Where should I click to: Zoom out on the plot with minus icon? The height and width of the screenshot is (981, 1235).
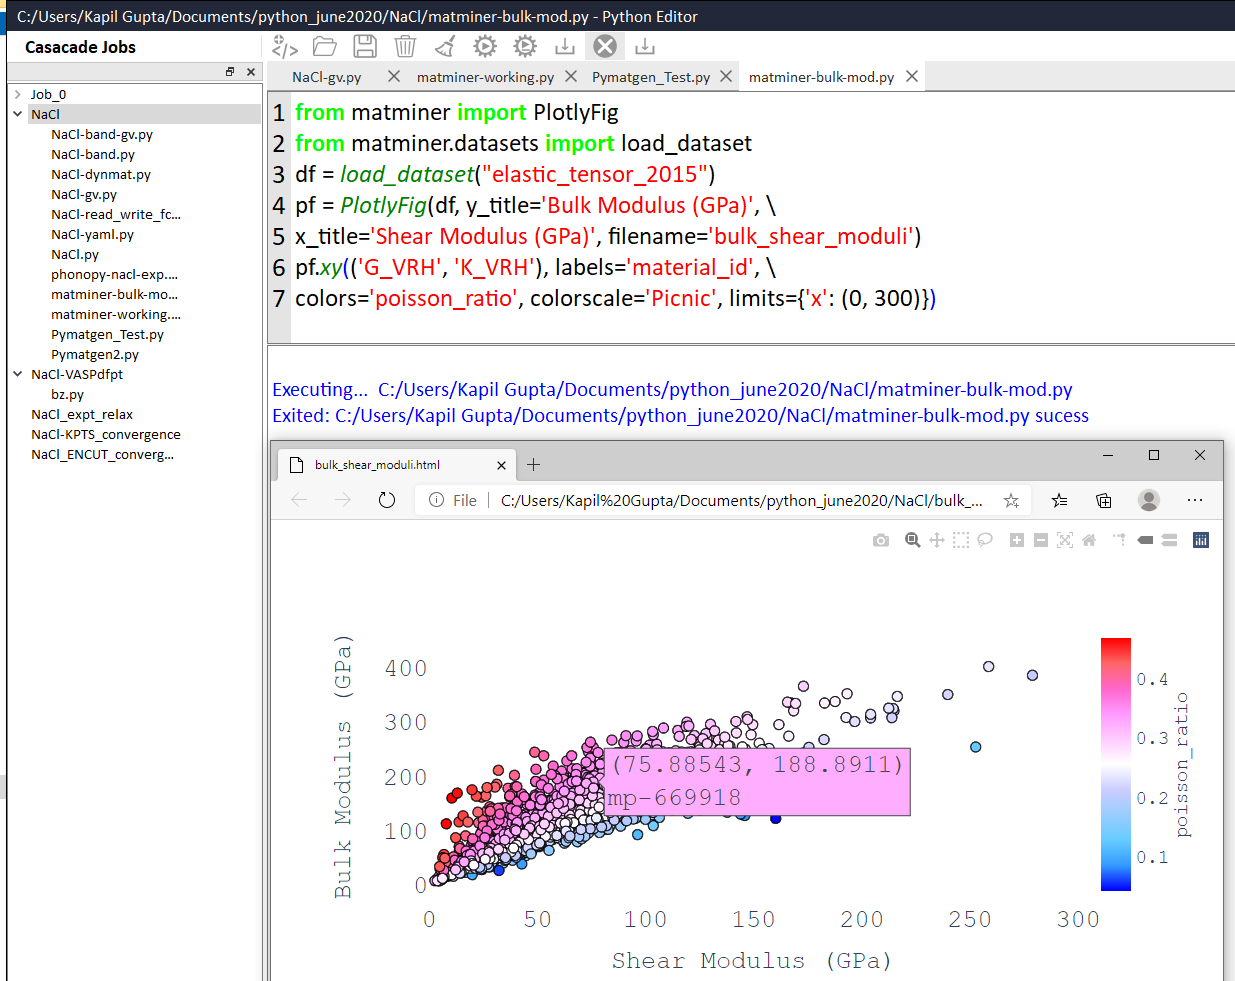(1041, 540)
